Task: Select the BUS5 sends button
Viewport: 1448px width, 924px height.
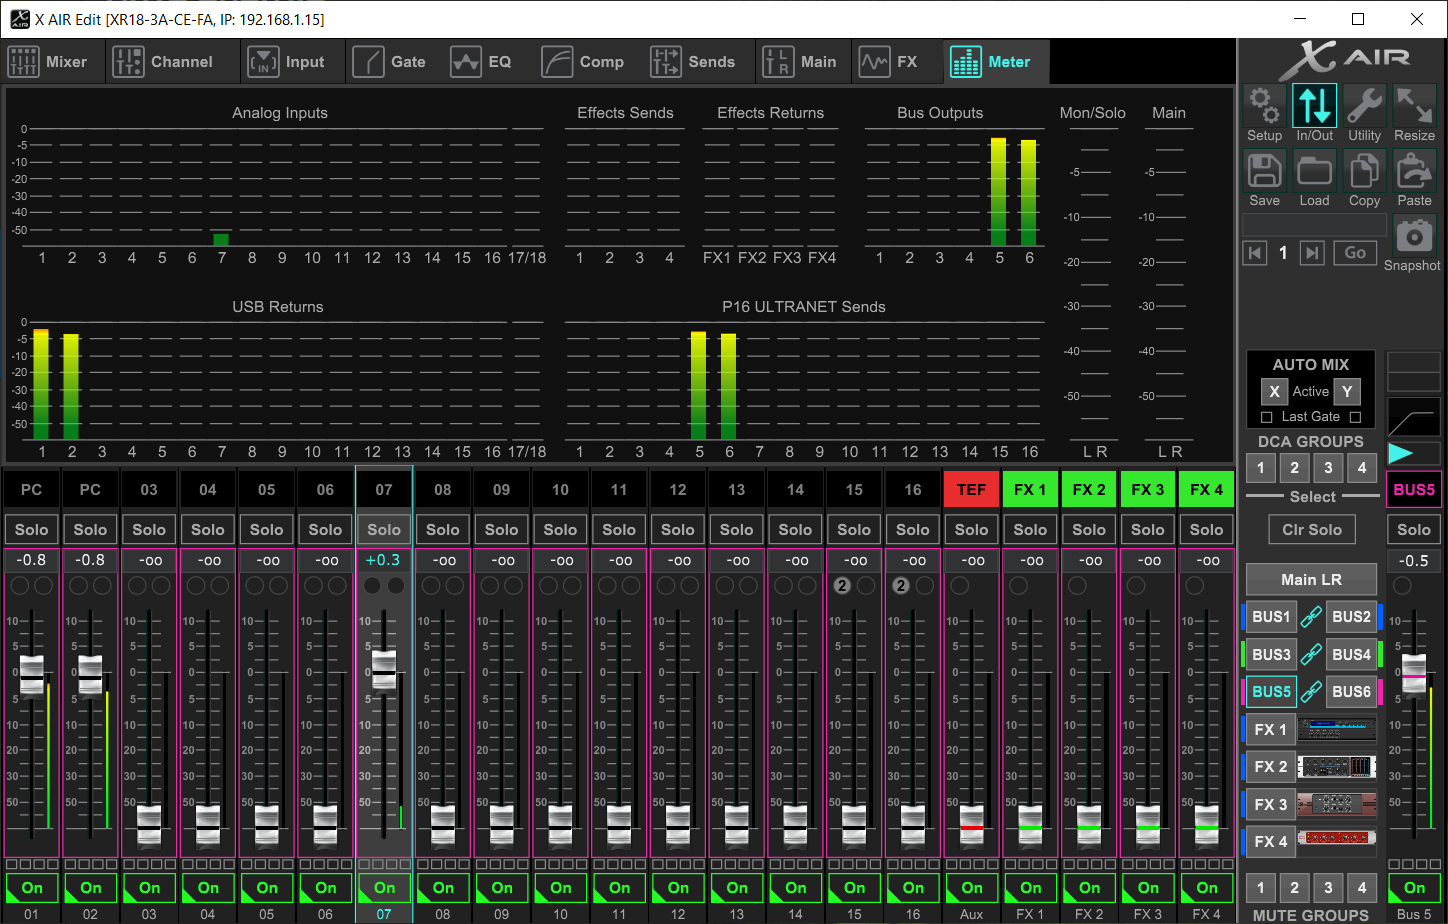Action: tap(1272, 692)
